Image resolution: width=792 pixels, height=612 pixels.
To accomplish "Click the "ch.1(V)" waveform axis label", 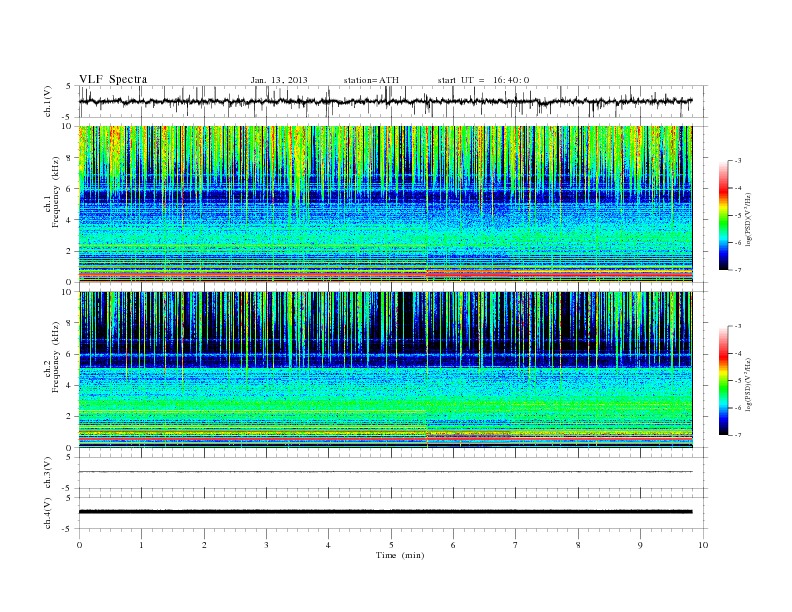I will [x=48, y=101].
